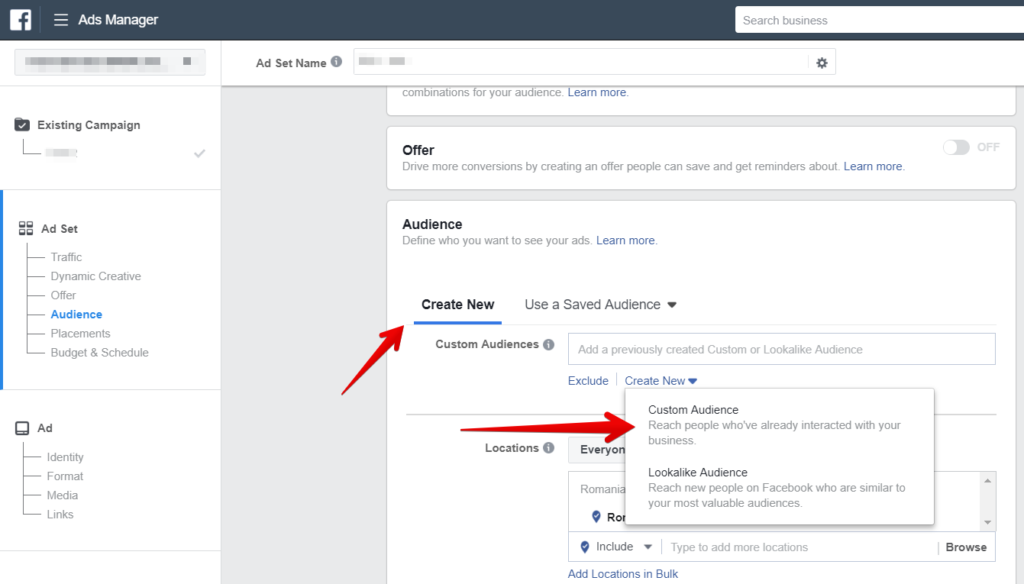Open Format under the Ad section
This screenshot has width=1024, height=584.
pyautogui.click(x=65, y=476)
